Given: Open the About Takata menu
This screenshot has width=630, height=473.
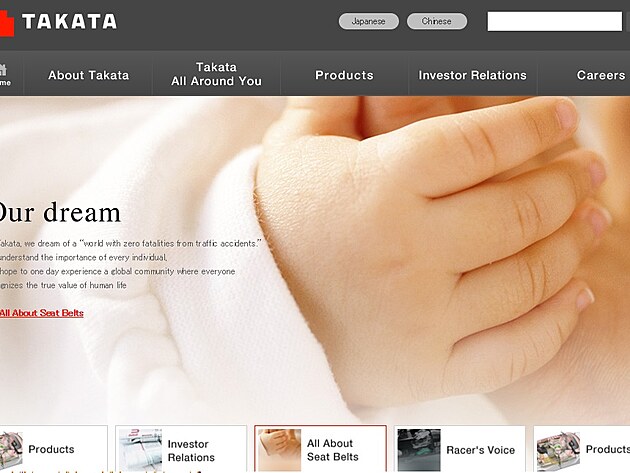Looking at the screenshot, I should click(x=88, y=75).
